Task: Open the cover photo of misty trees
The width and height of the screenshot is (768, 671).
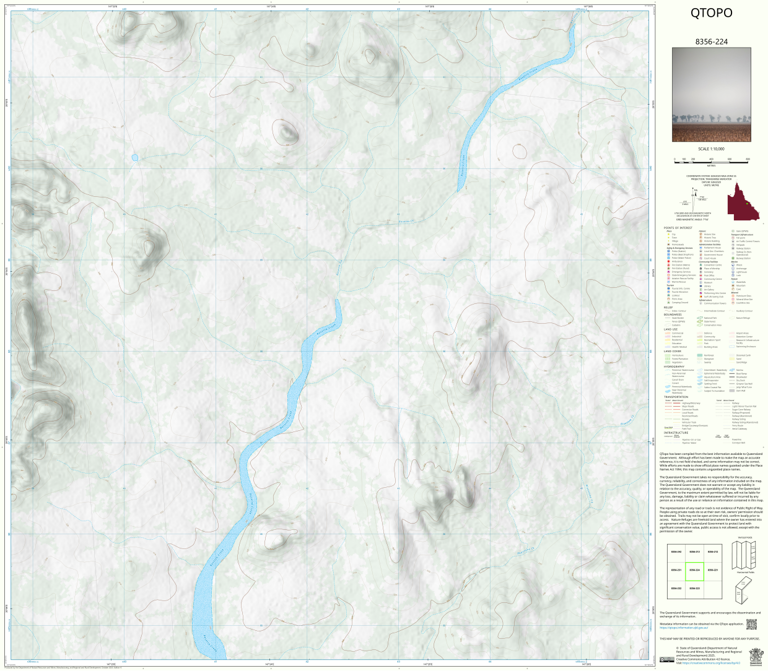Action: [711, 95]
